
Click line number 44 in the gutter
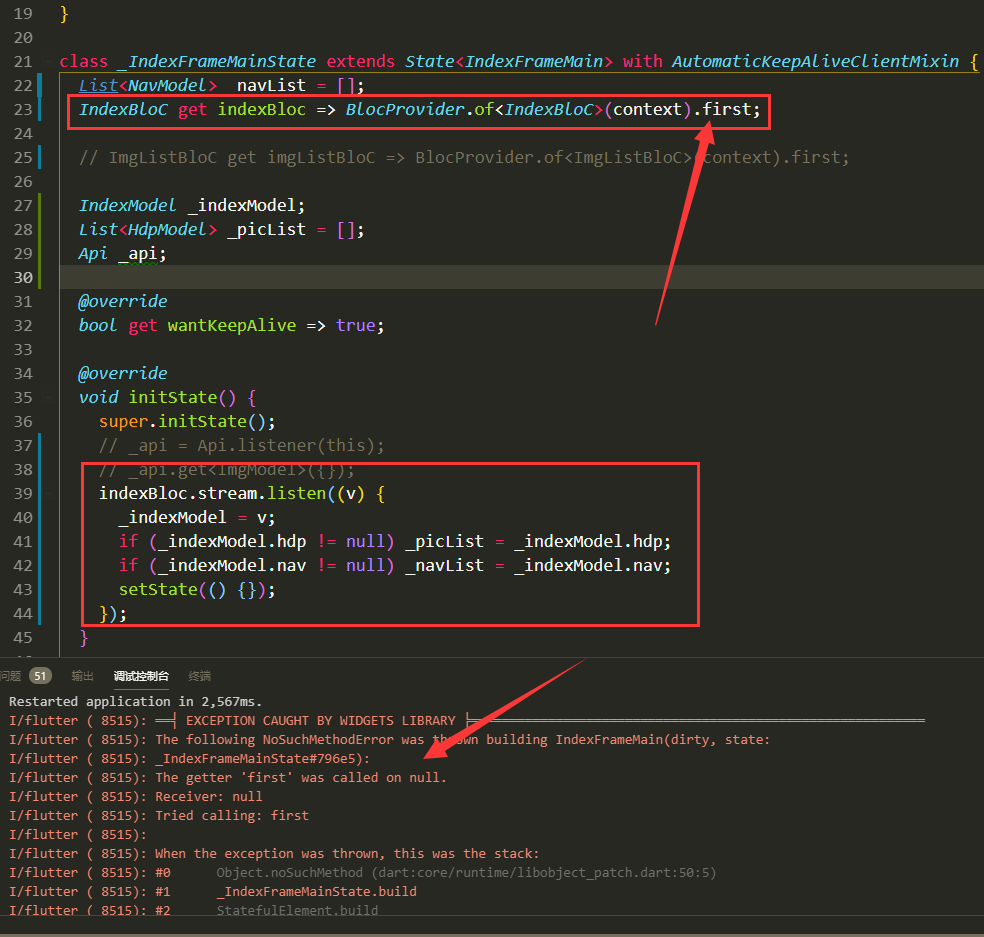coord(23,613)
